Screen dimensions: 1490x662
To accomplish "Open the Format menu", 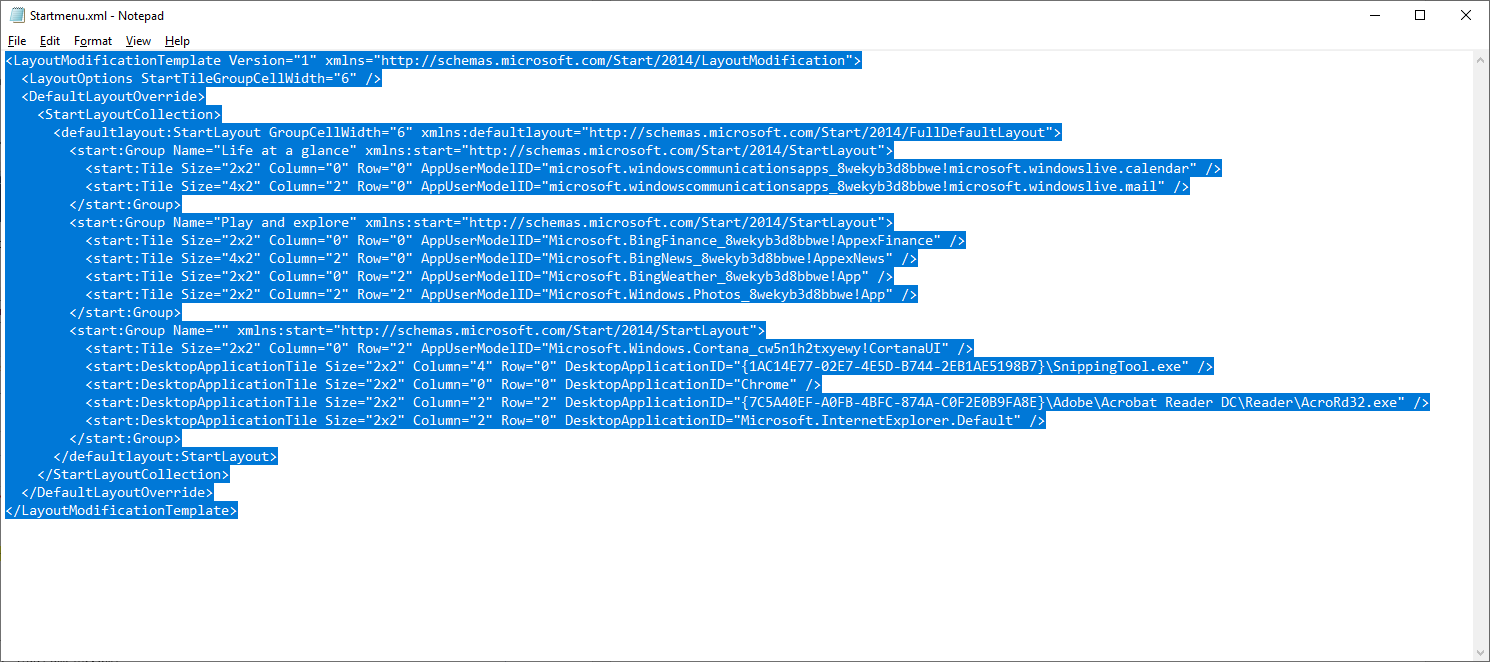I will coord(93,41).
